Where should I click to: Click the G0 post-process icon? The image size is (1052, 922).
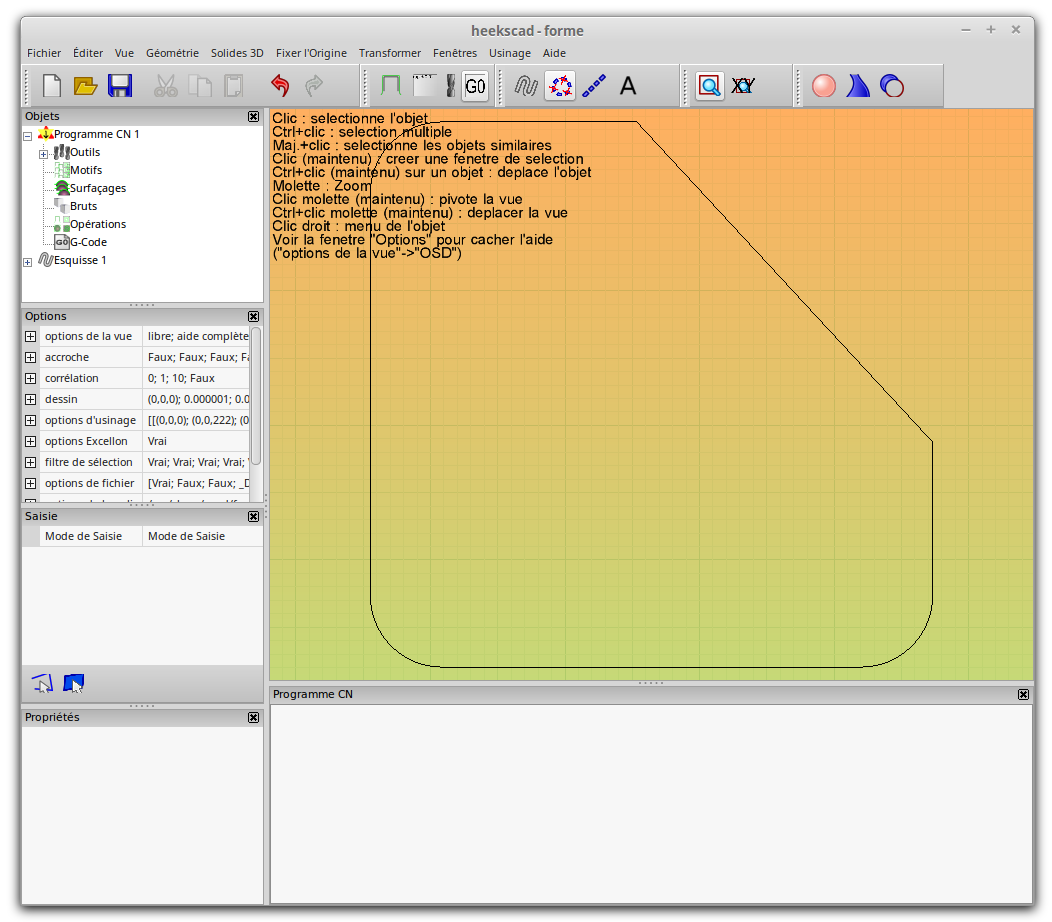pos(475,87)
